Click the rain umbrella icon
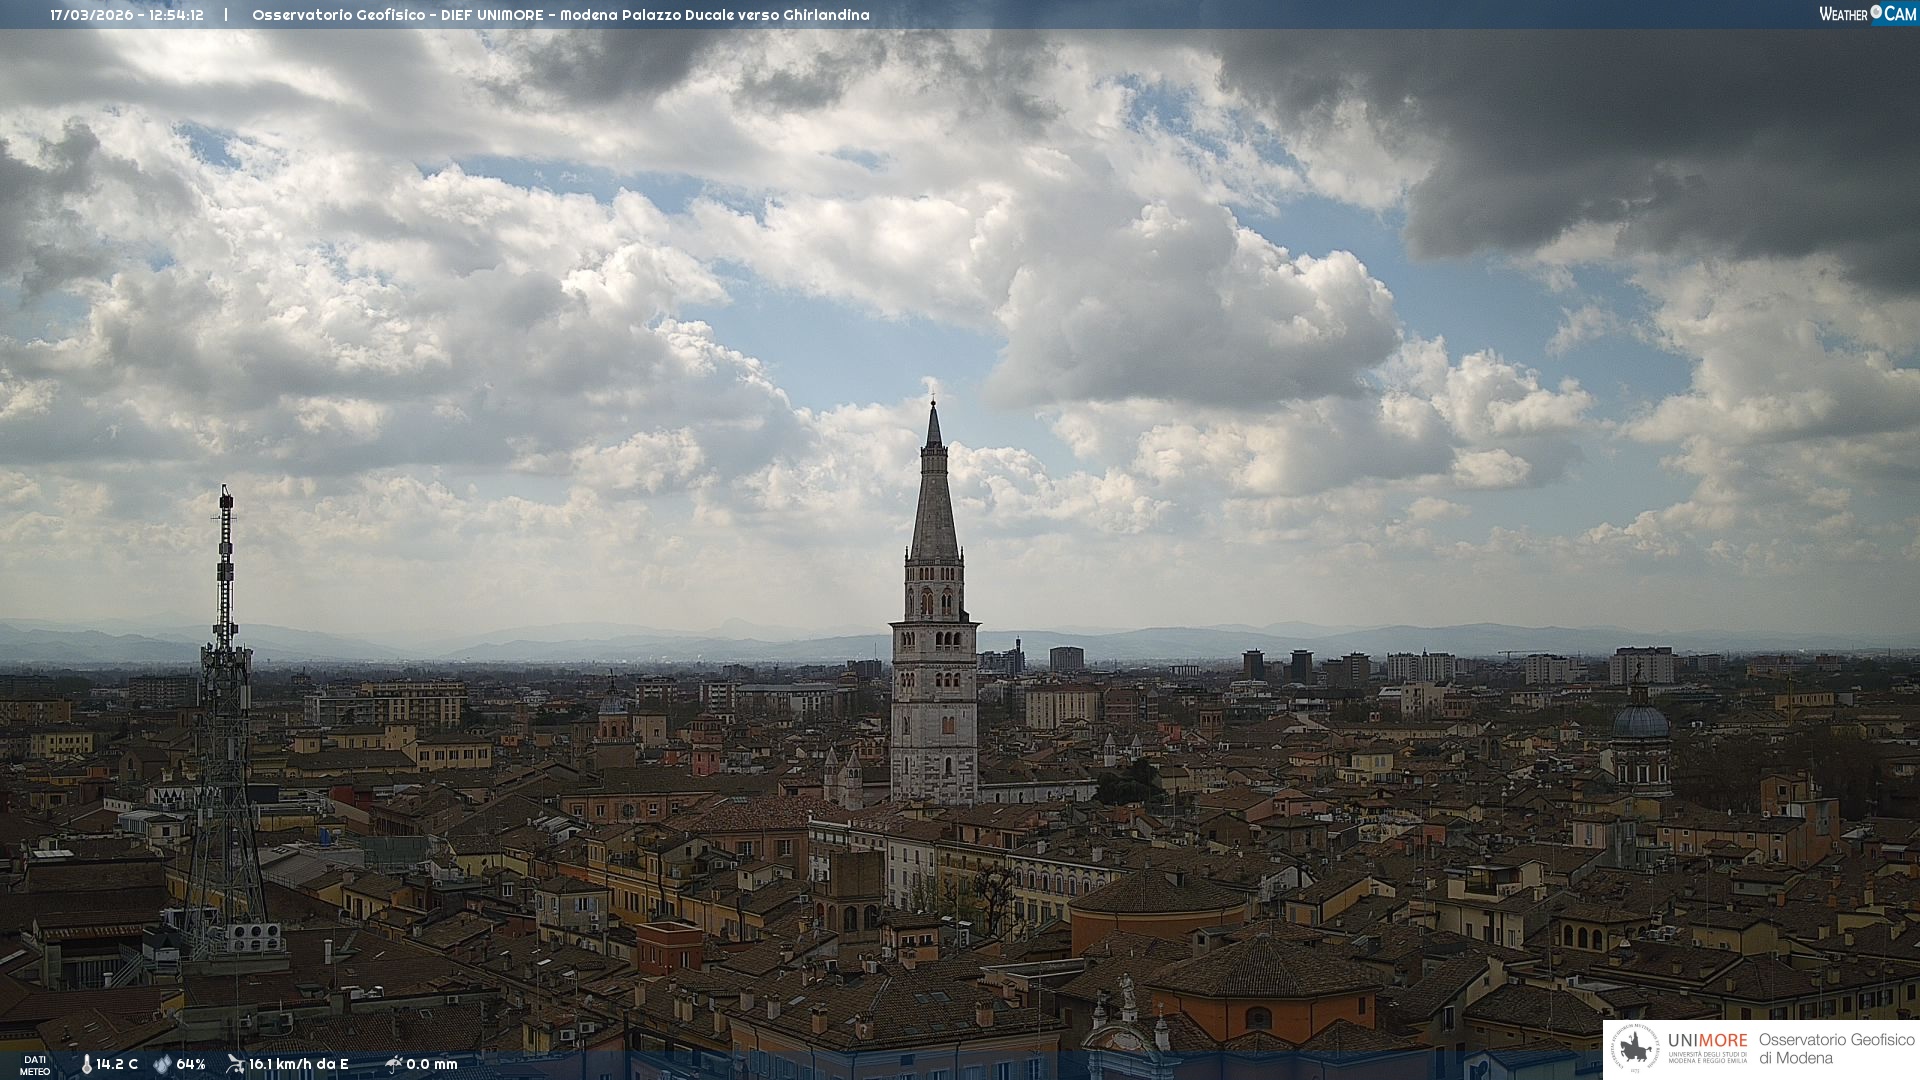This screenshot has width=1920, height=1080. 394,1064
